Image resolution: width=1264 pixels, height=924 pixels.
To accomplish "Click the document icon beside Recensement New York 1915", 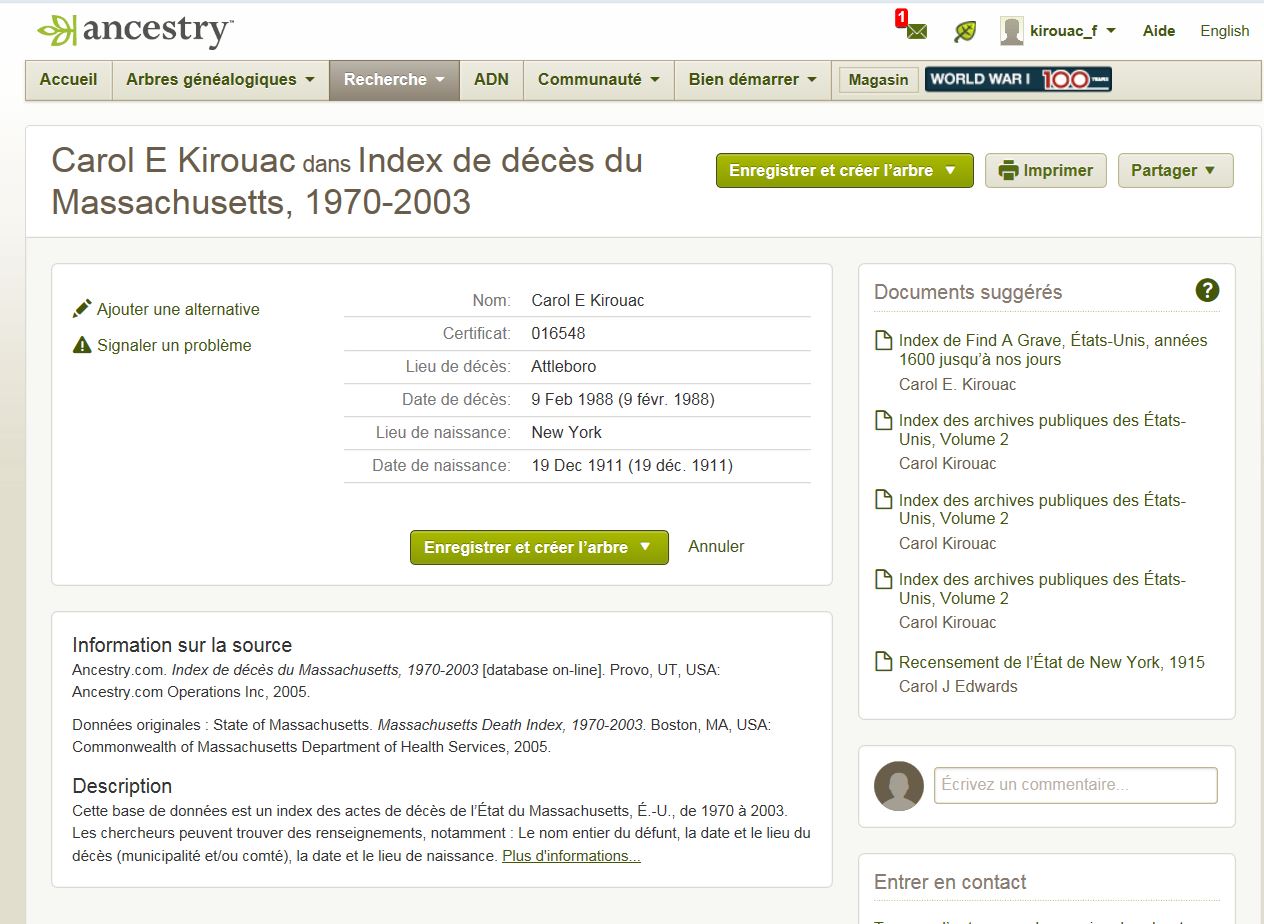I will (x=883, y=662).
